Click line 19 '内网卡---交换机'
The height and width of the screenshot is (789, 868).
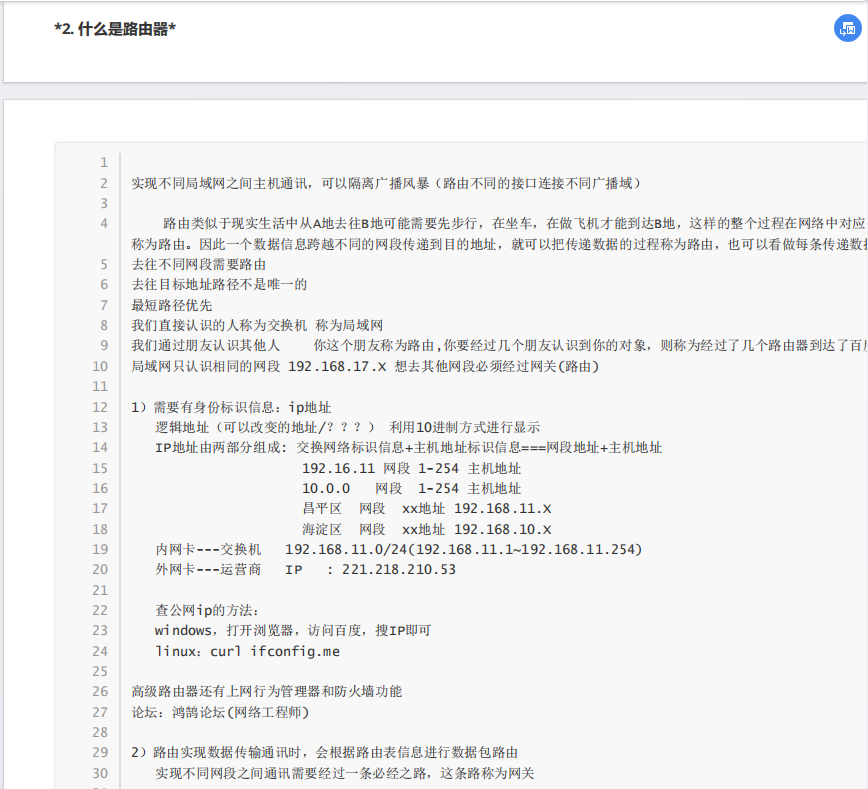click(x=208, y=549)
